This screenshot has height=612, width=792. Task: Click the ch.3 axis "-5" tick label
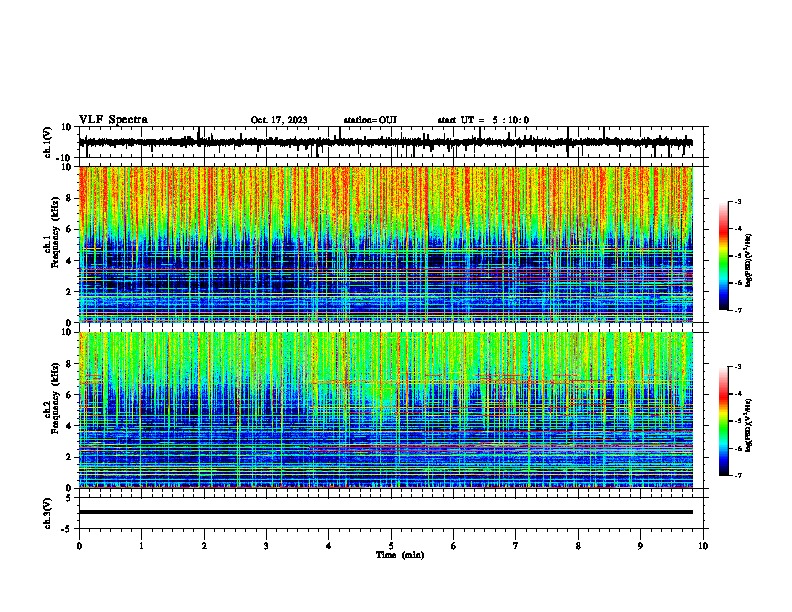coord(67,529)
